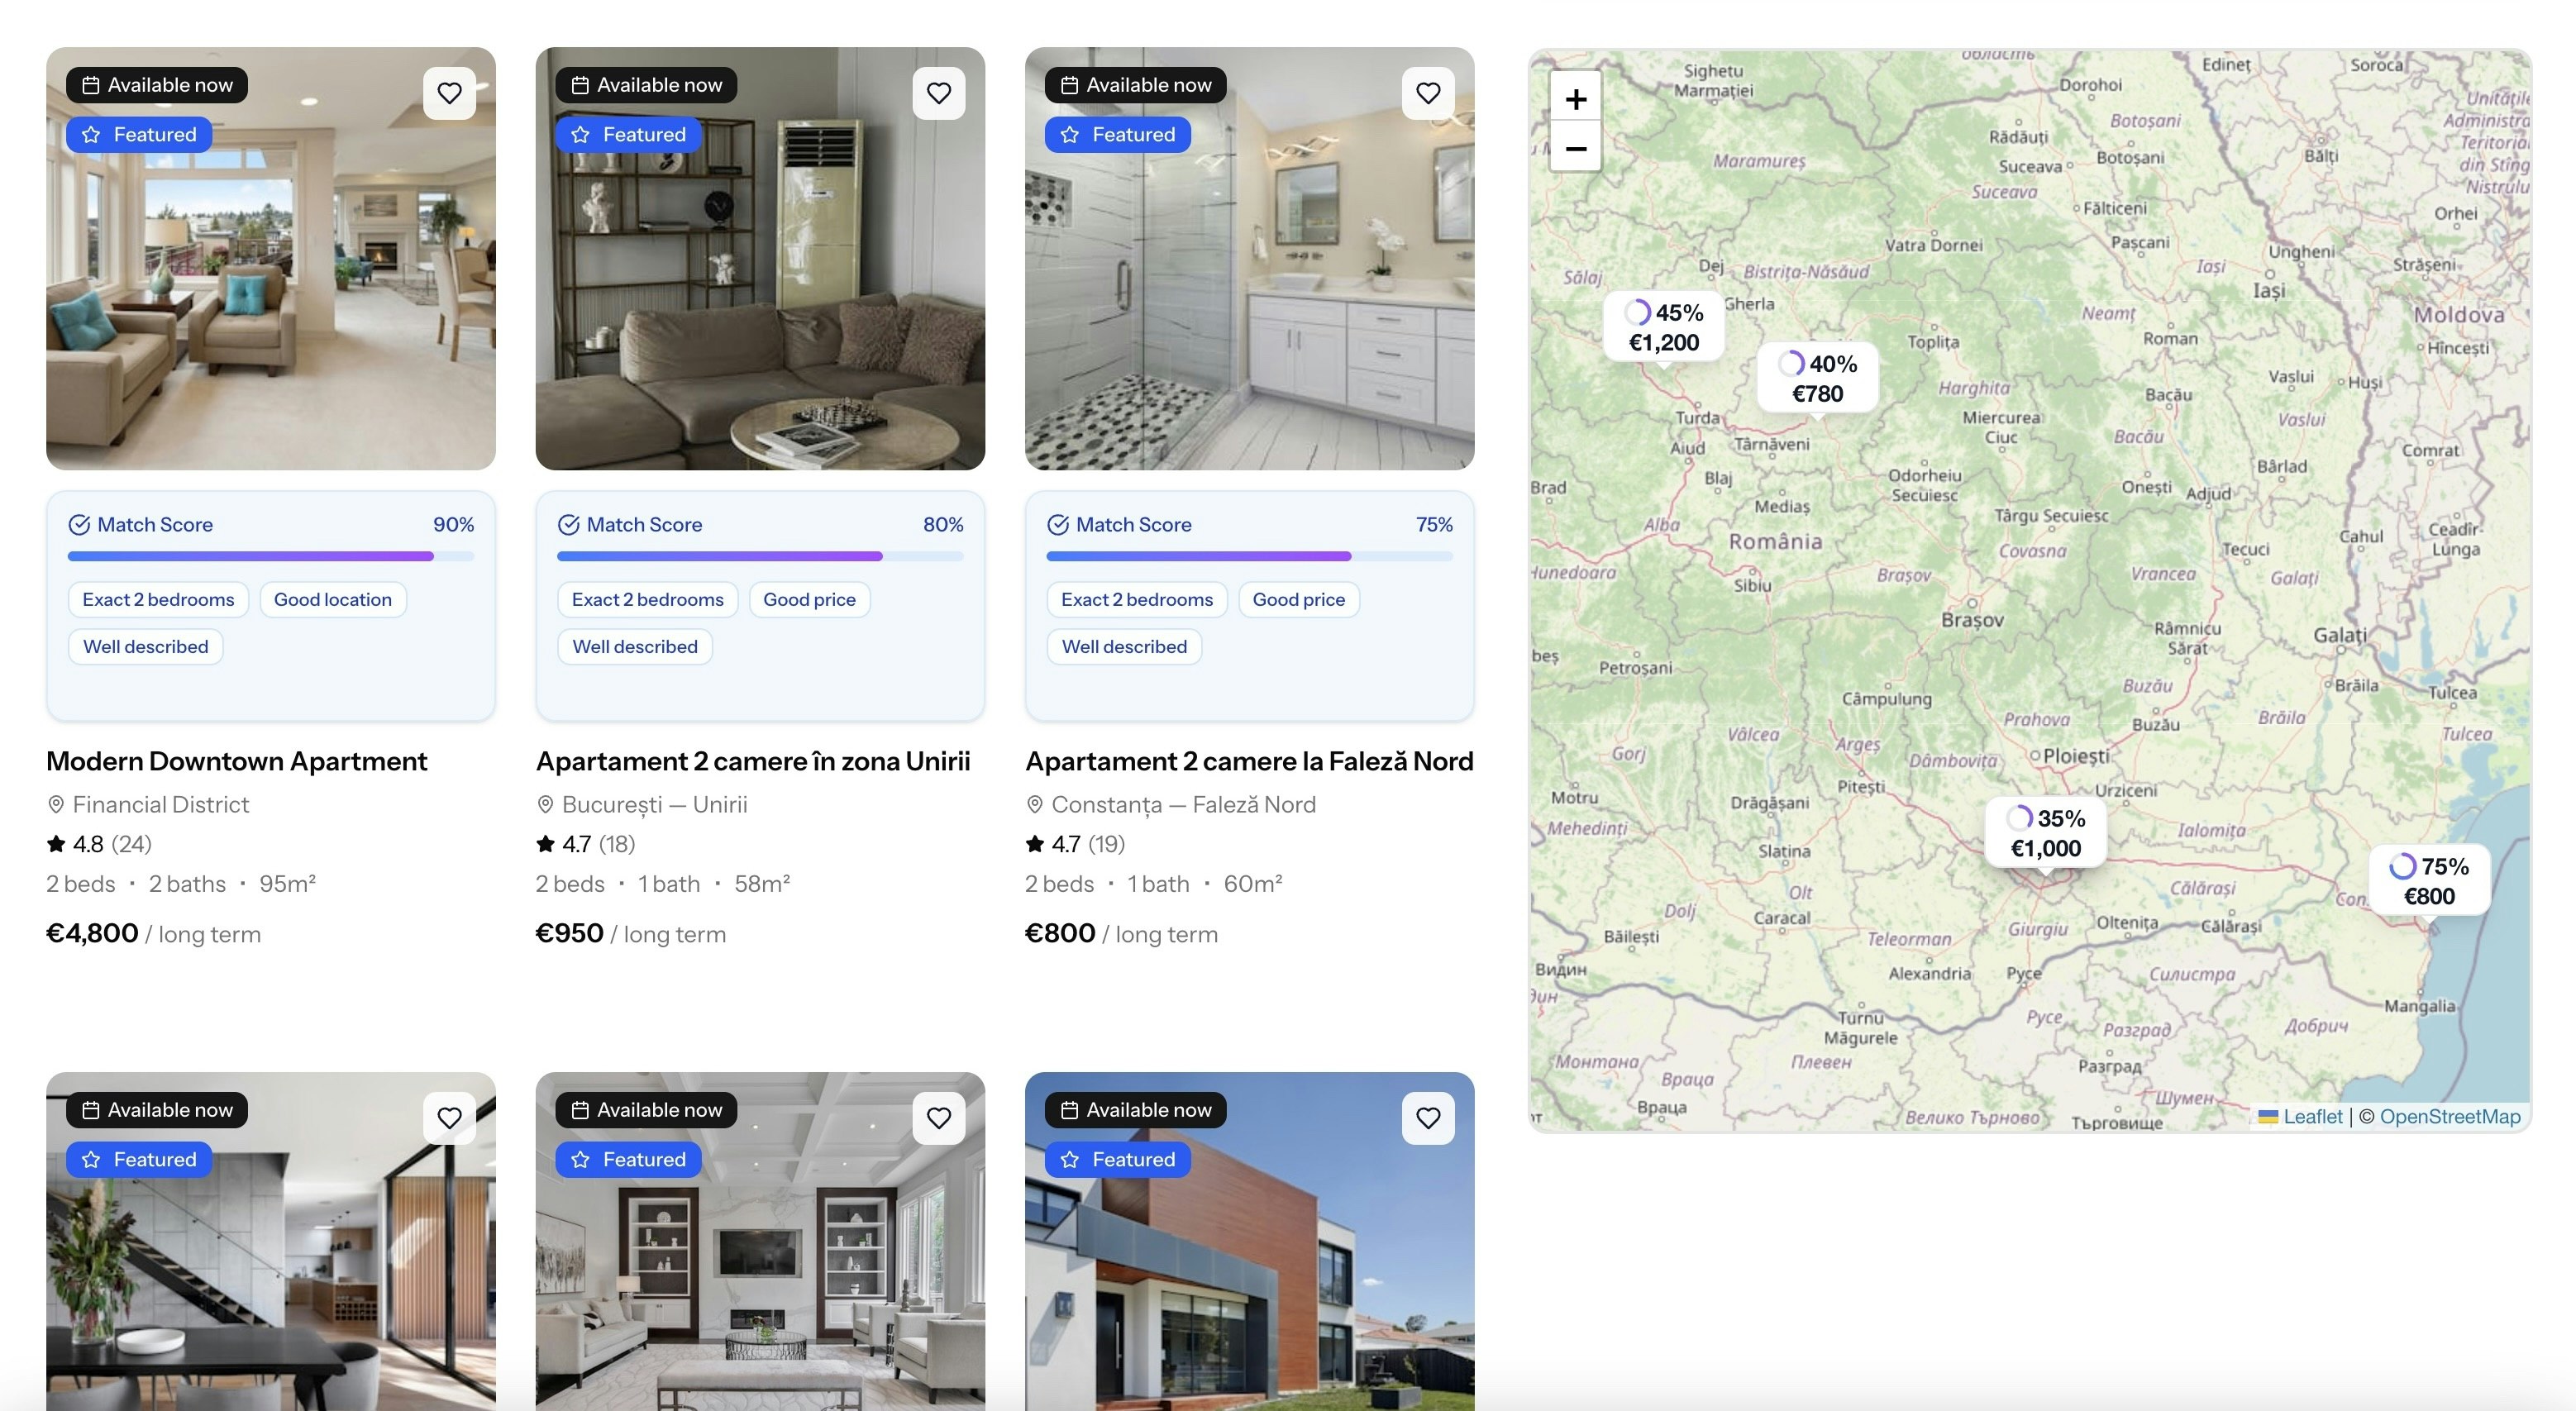
Task: Click calendar icon on the white living room listing
Action: coord(579,1110)
